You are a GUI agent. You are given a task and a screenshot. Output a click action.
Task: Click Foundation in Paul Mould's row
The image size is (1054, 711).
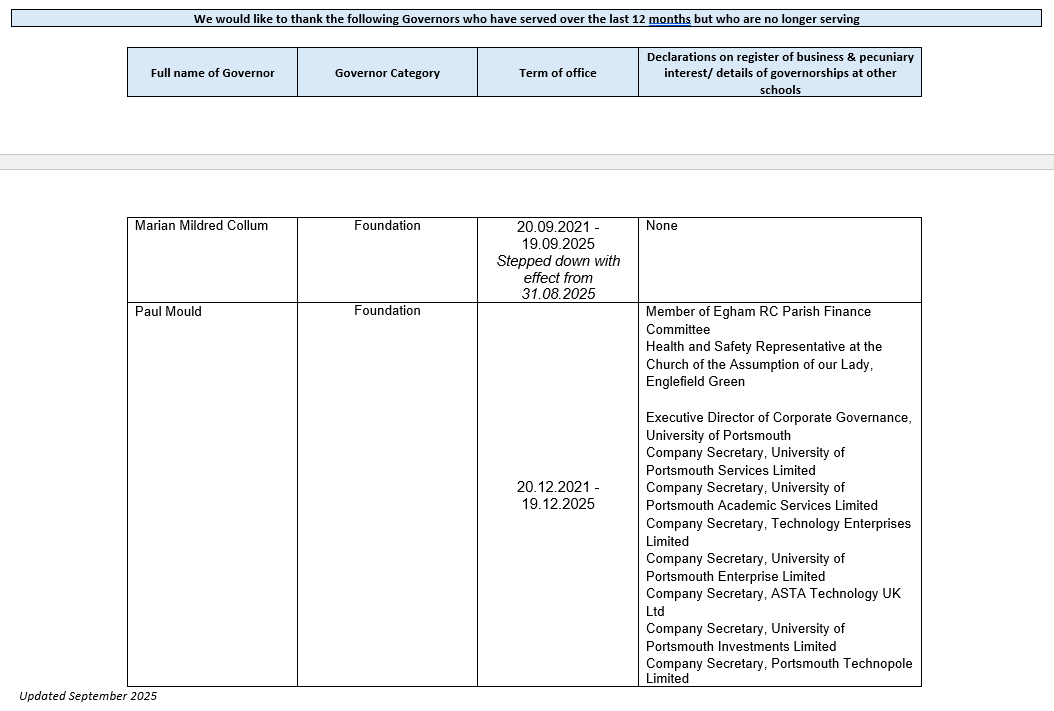click(x=387, y=311)
